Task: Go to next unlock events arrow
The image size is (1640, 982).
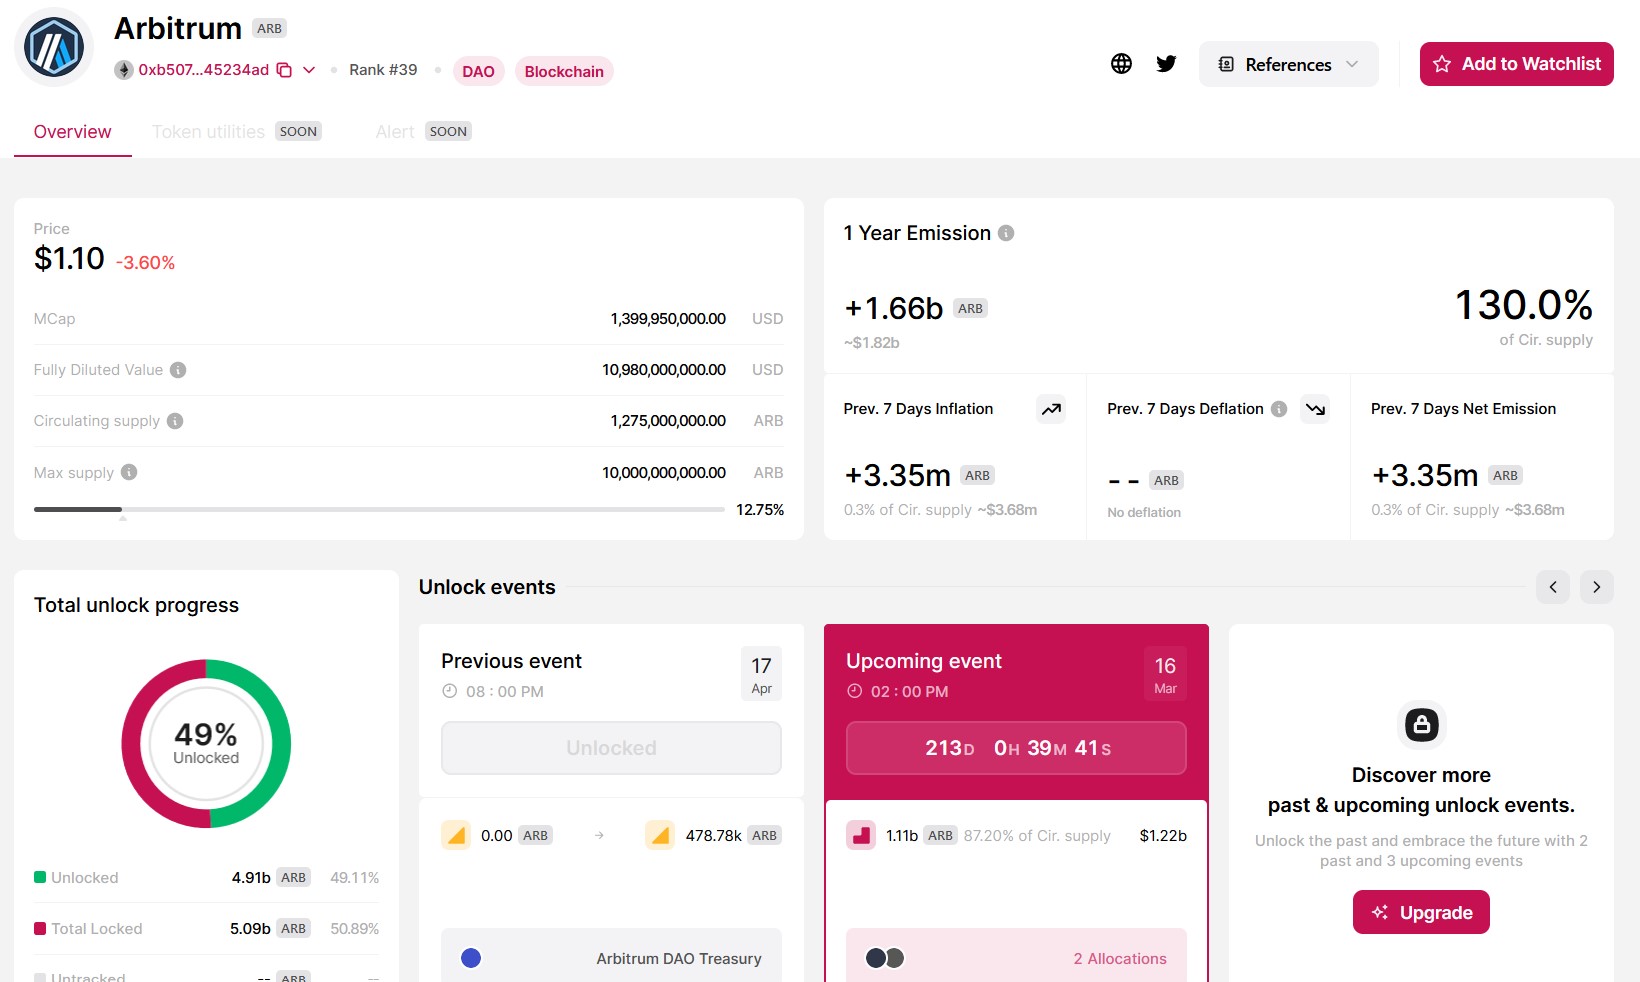Action: (1597, 587)
